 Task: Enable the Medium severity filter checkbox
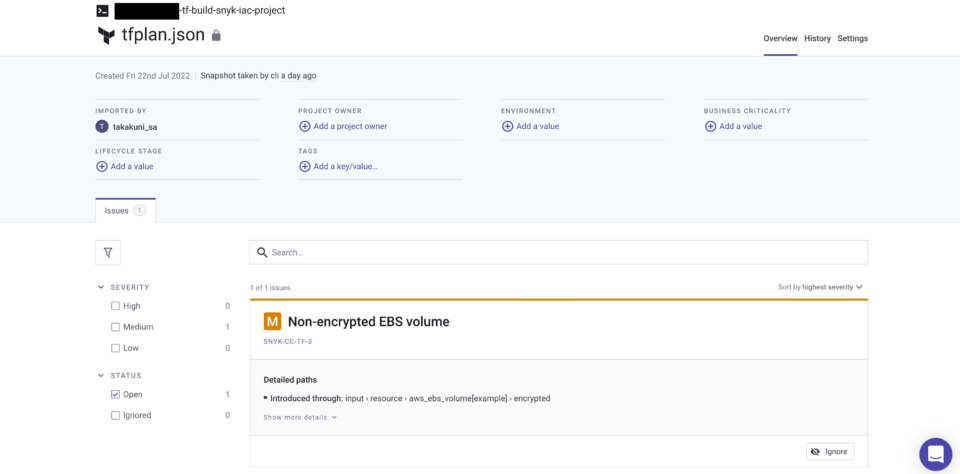click(115, 327)
